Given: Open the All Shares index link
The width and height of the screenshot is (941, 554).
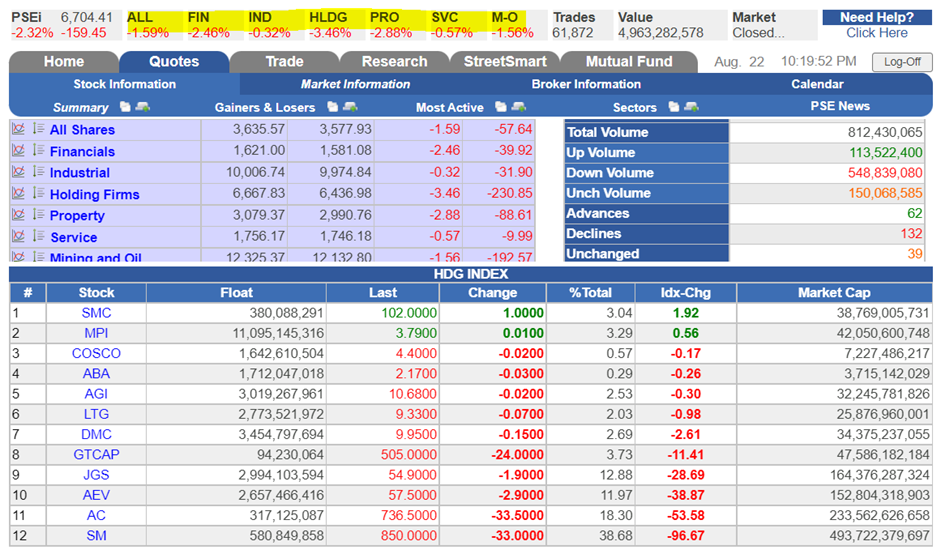Looking at the screenshot, I should (x=82, y=130).
